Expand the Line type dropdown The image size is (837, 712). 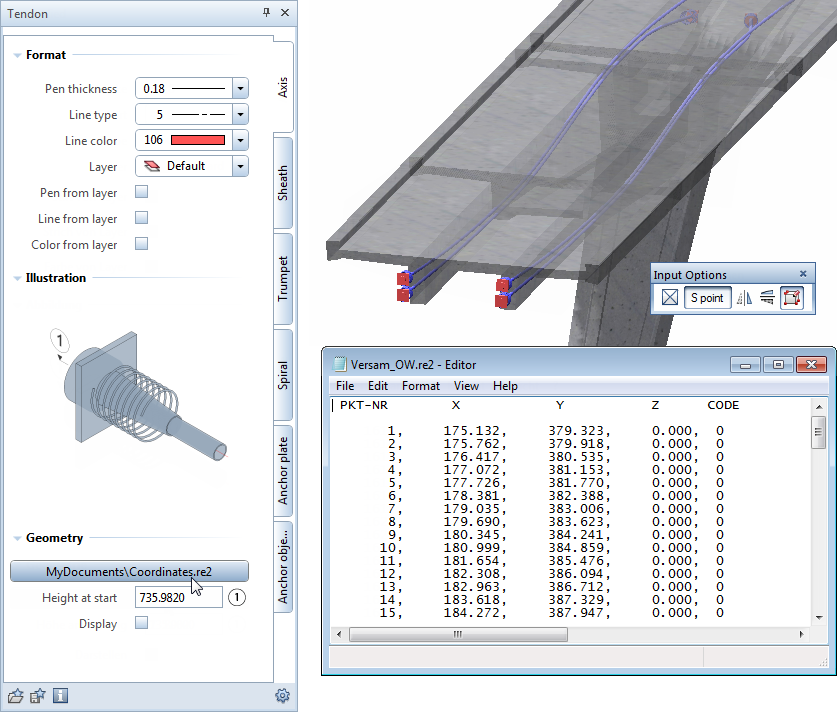click(240, 115)
